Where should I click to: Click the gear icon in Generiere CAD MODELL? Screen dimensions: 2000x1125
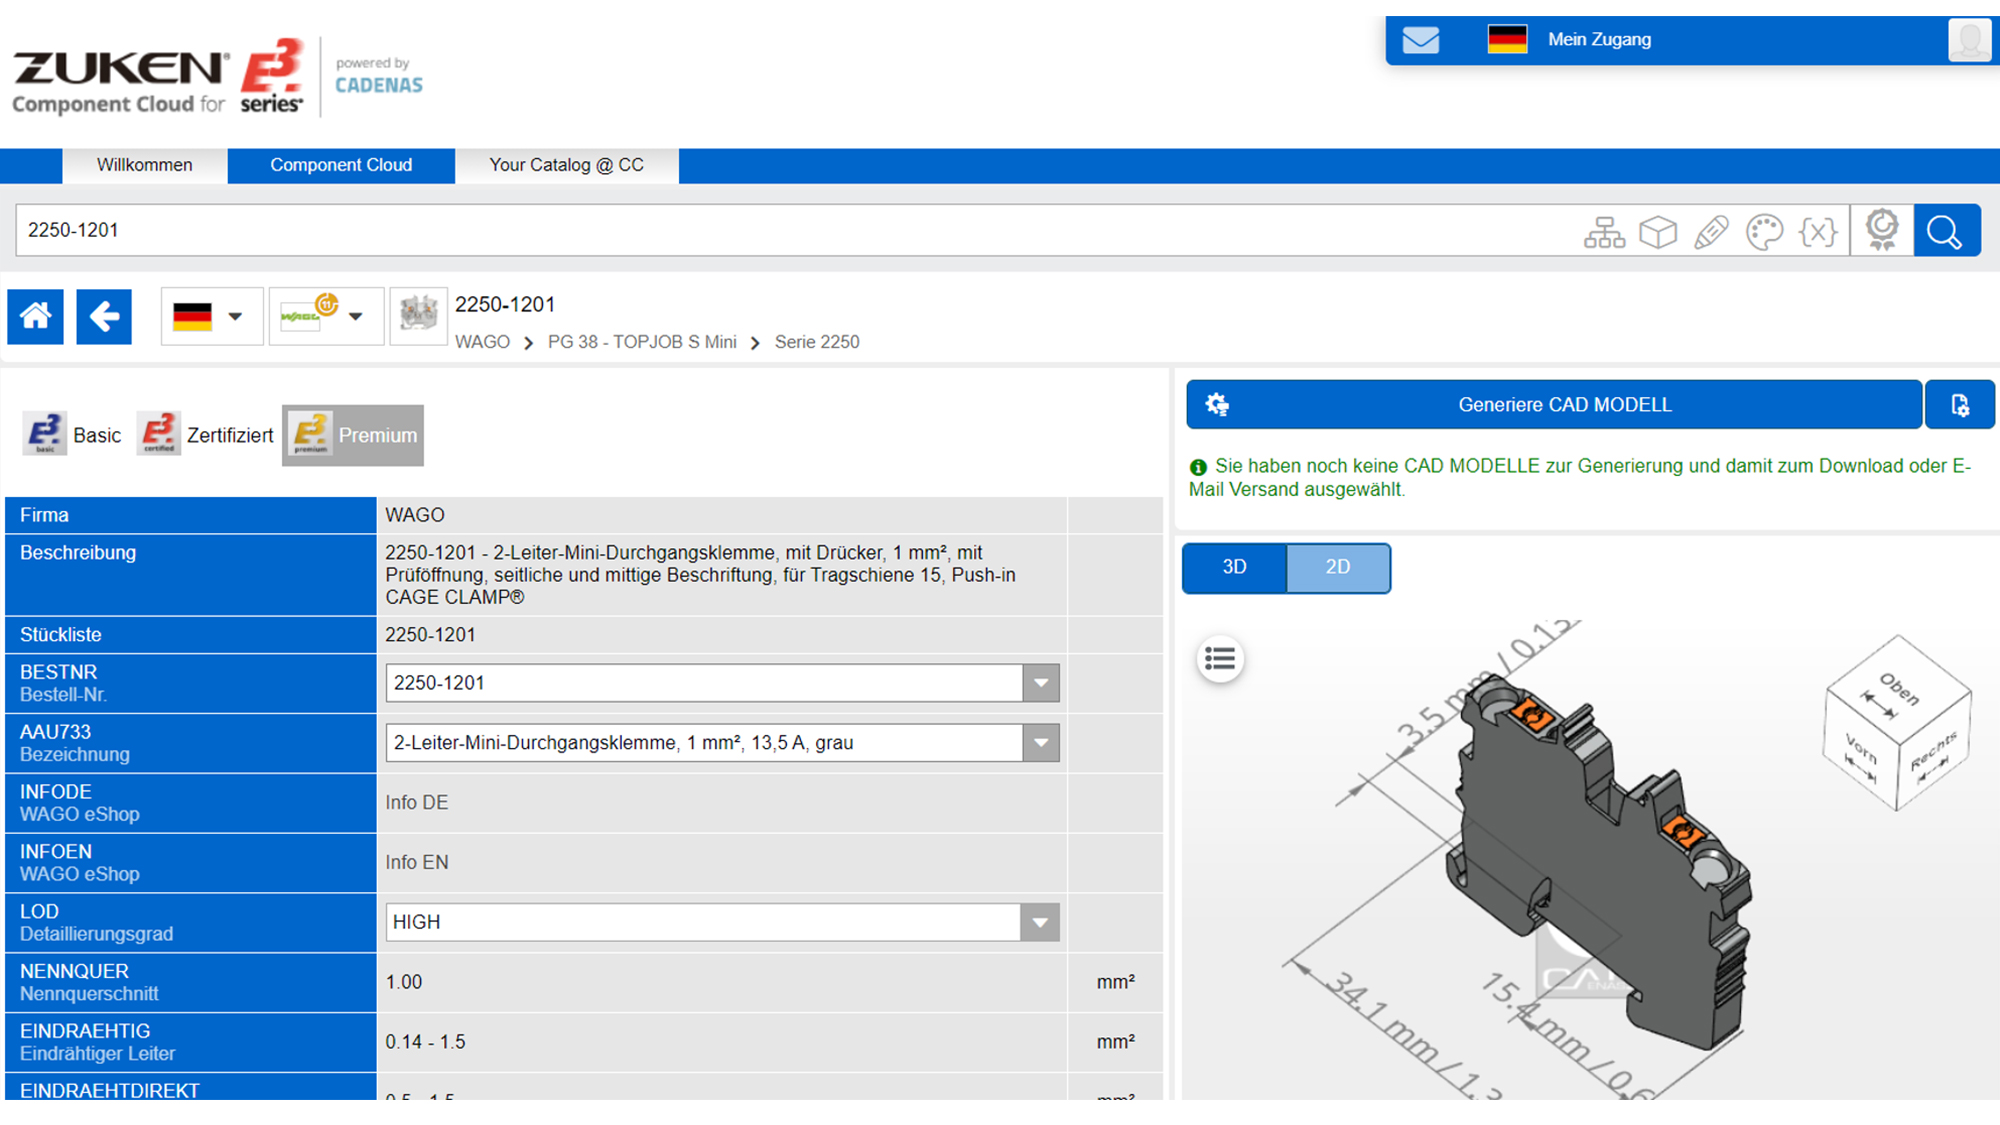[x=1217, y=404]
